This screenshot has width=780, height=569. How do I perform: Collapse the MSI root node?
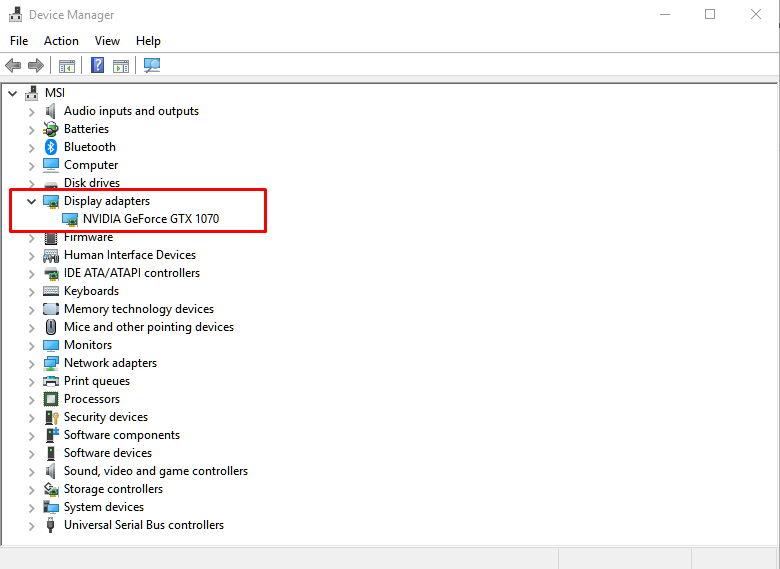[13, 93]
